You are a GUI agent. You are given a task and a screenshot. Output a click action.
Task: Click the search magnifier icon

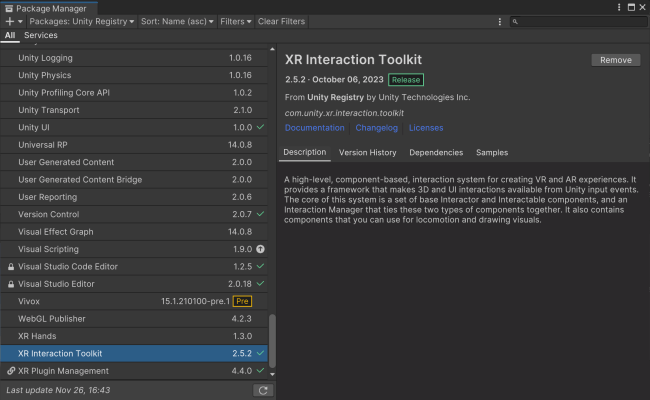tap(515, 22)
